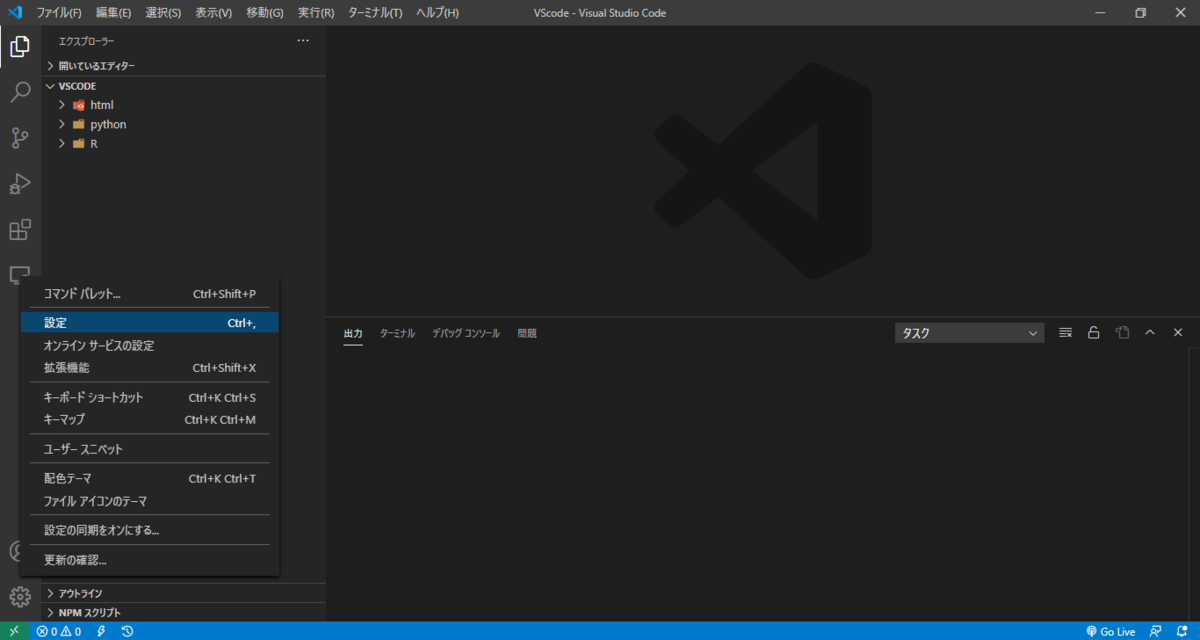Image resolution: width=1200 pixels, height=640 pixels.
Task: Open the タスク output channel dropdown
Action: tap(969, 333)
